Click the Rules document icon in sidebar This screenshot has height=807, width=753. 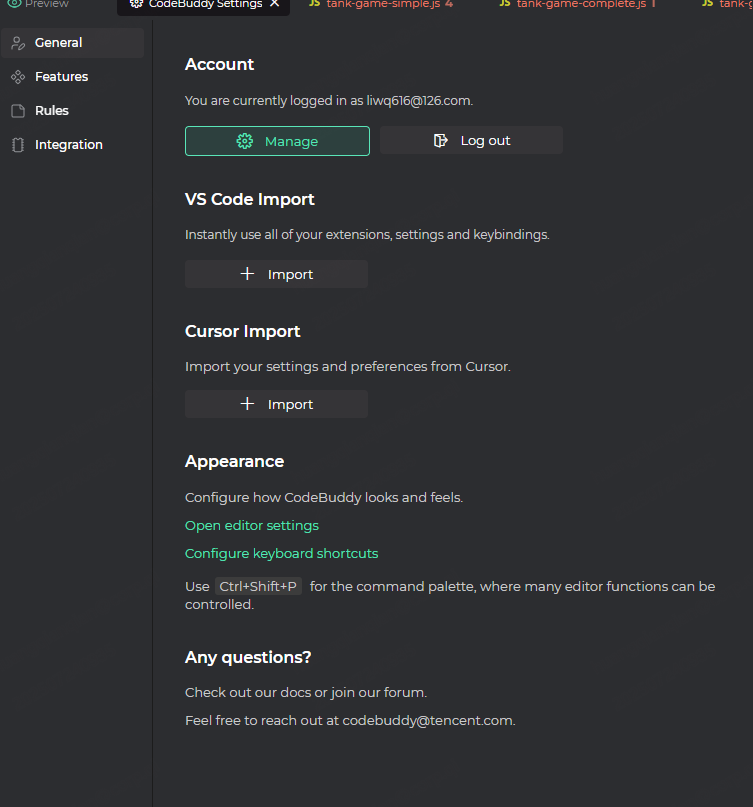18,111
